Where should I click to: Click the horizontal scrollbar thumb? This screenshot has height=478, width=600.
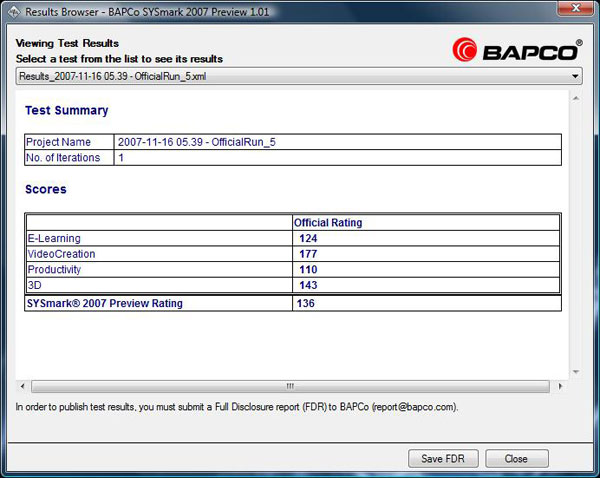[x=290, y=386]
